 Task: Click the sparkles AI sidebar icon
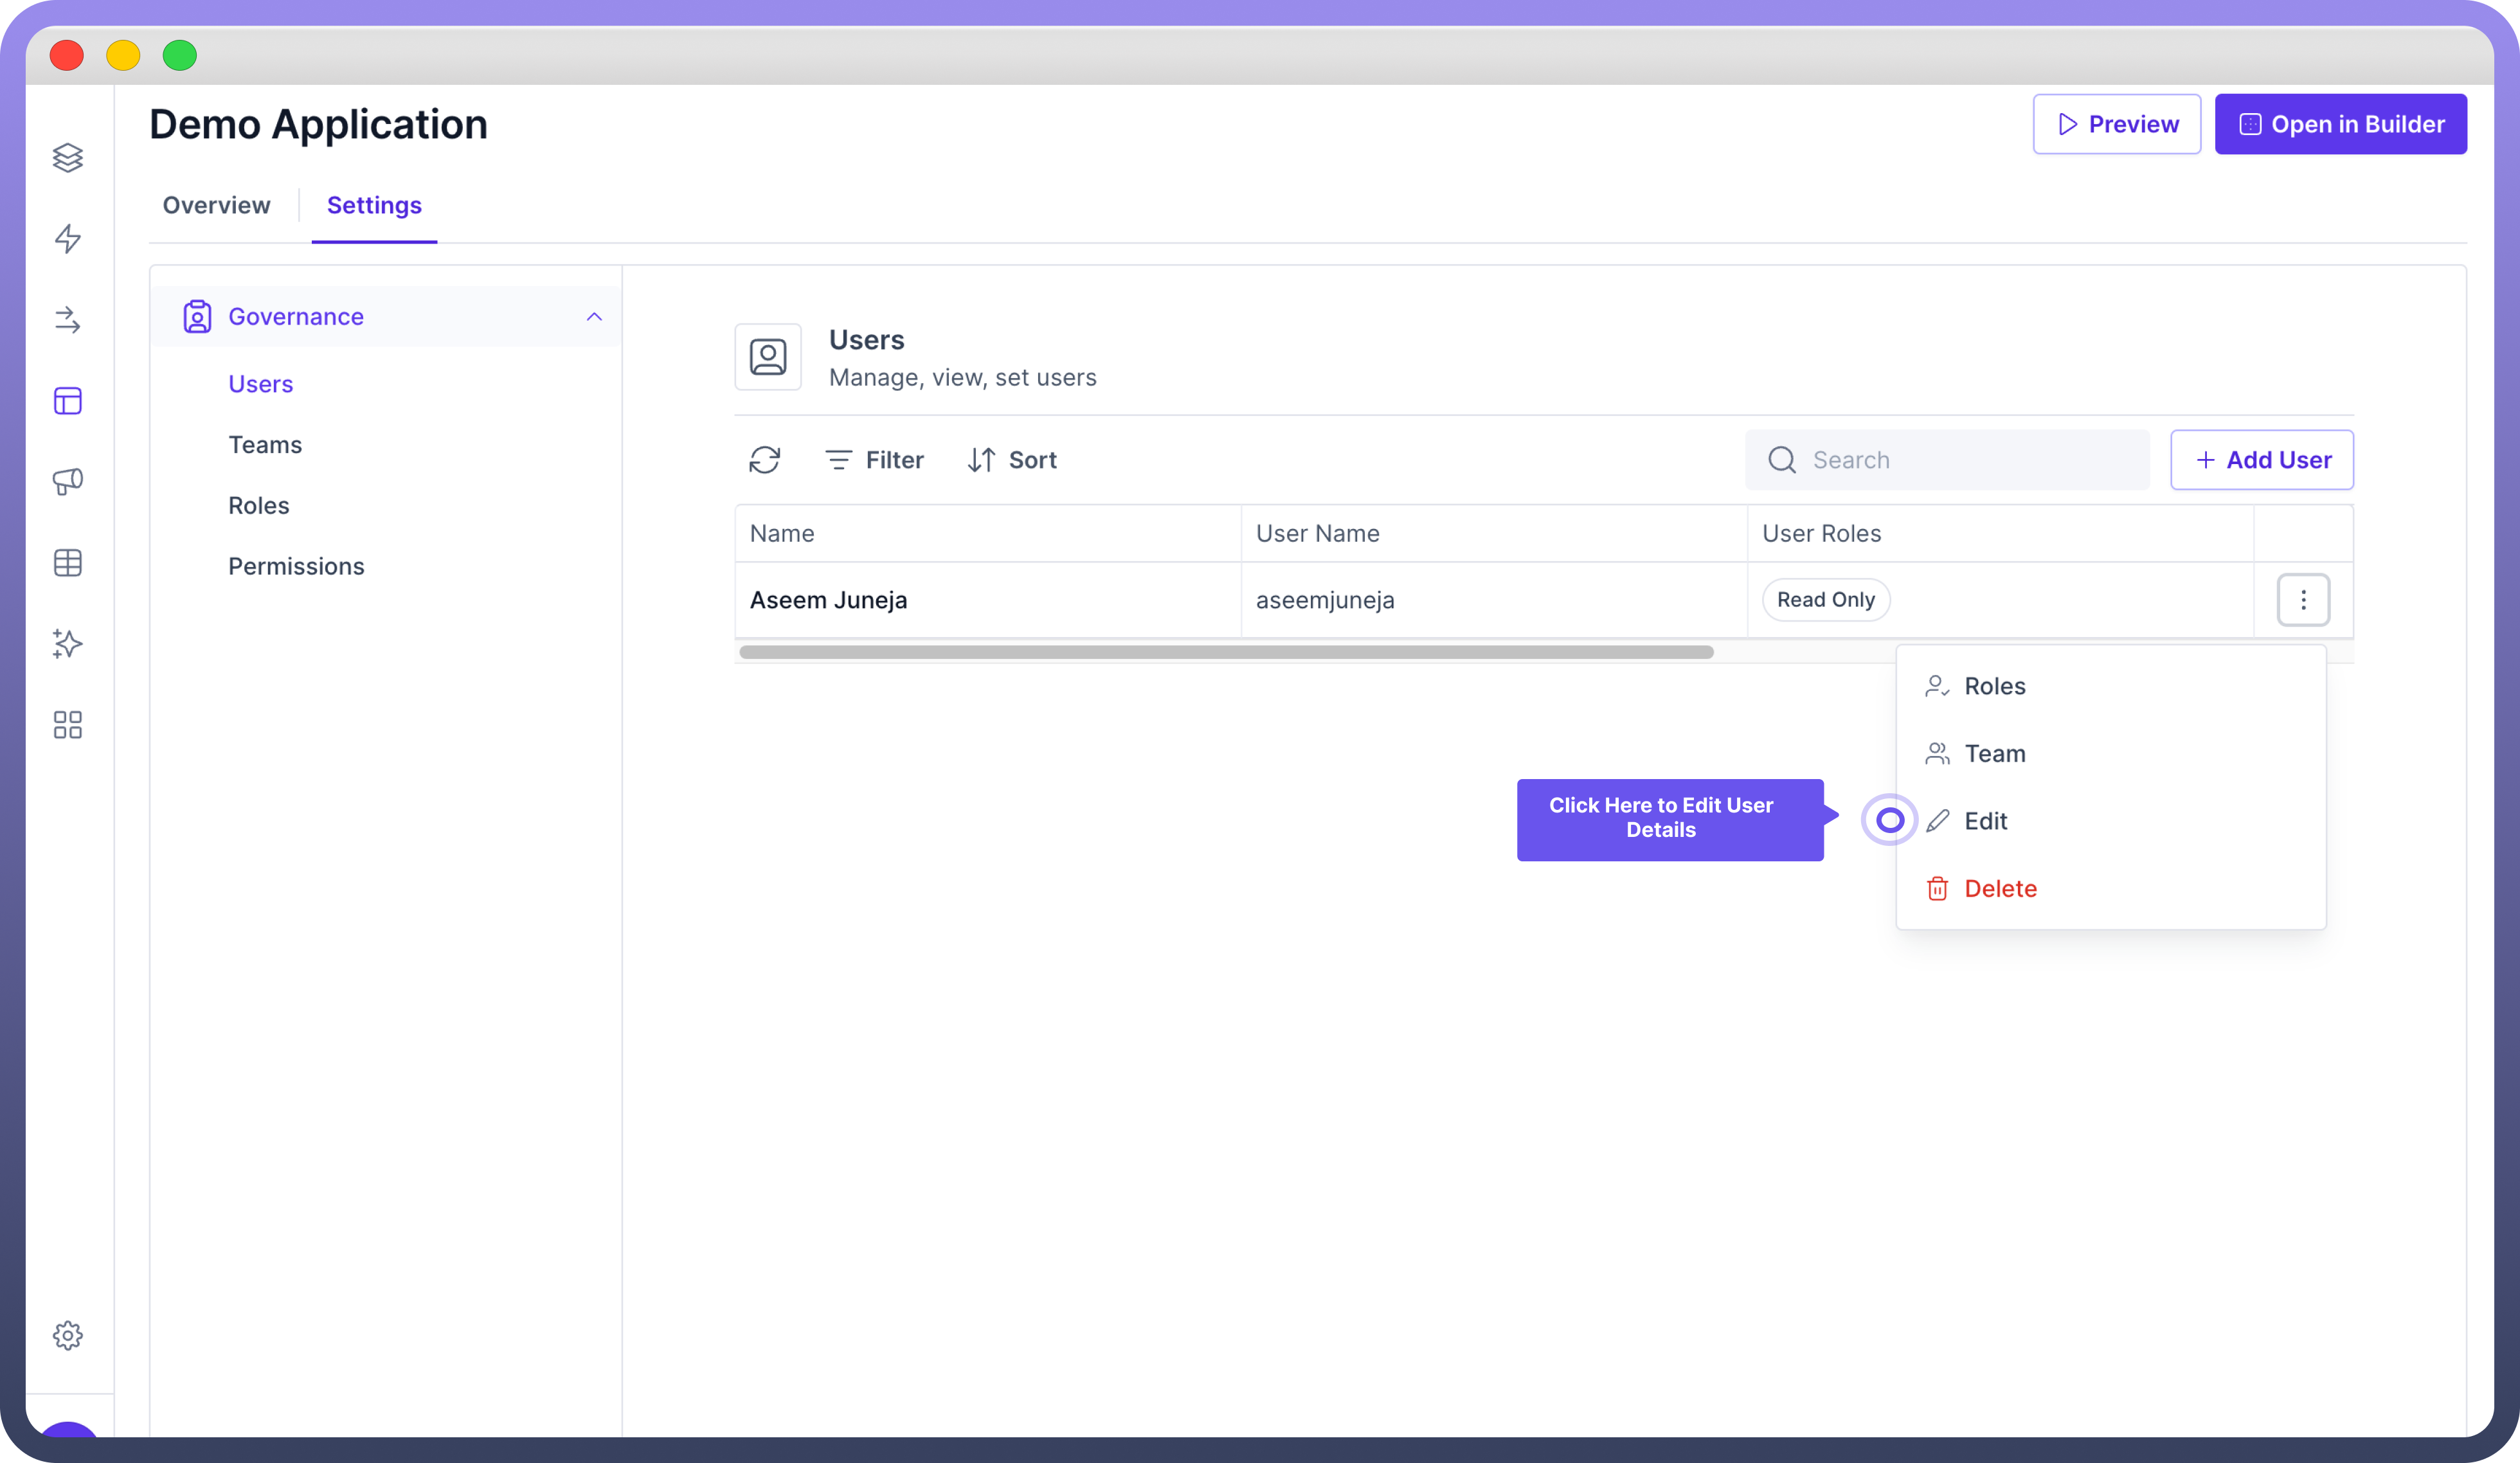click(x=67, y=643)
